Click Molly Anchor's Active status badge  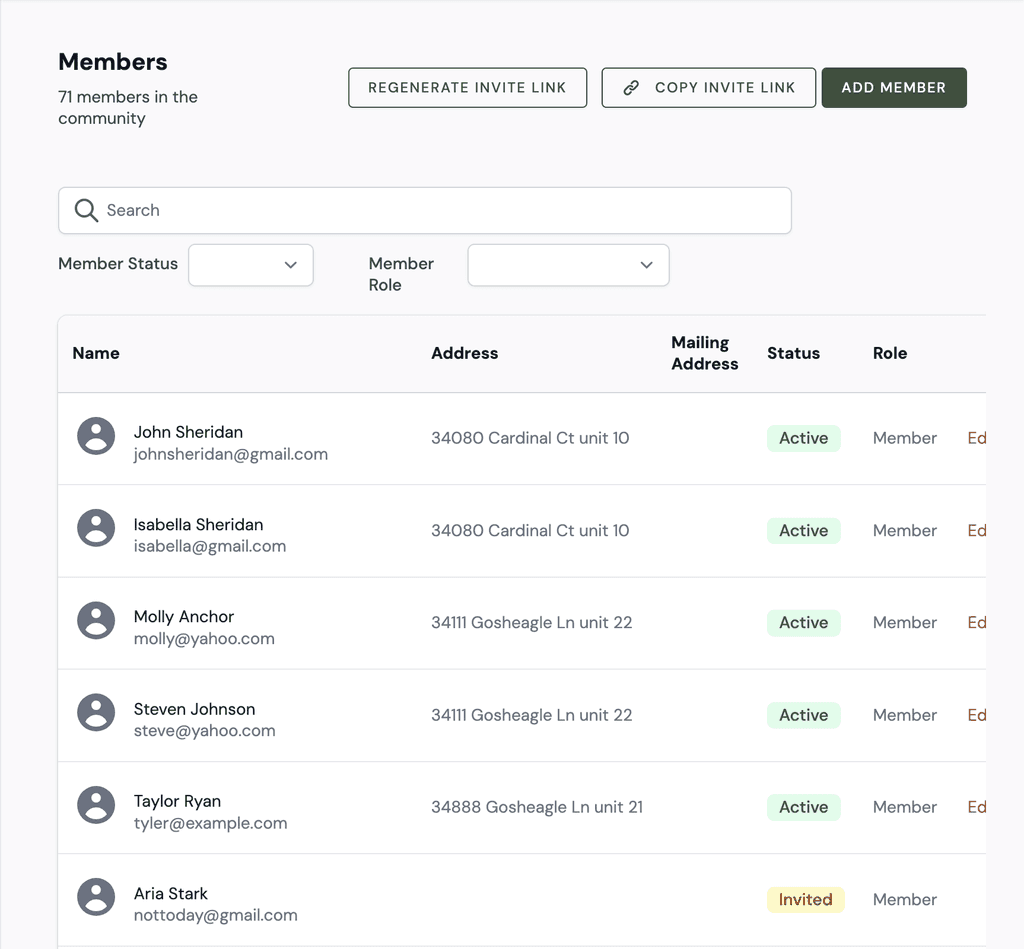(x=804, y=622)
